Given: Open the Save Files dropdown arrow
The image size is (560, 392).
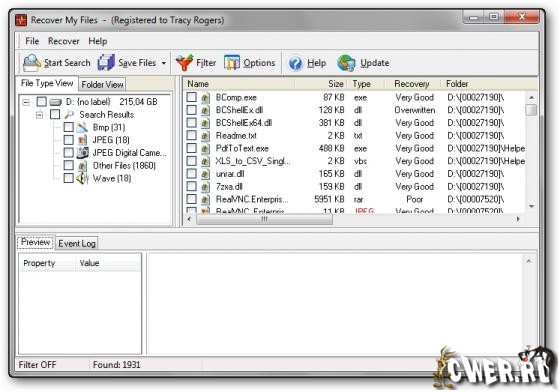Looking at the screenshot, I should click(164, 63).
